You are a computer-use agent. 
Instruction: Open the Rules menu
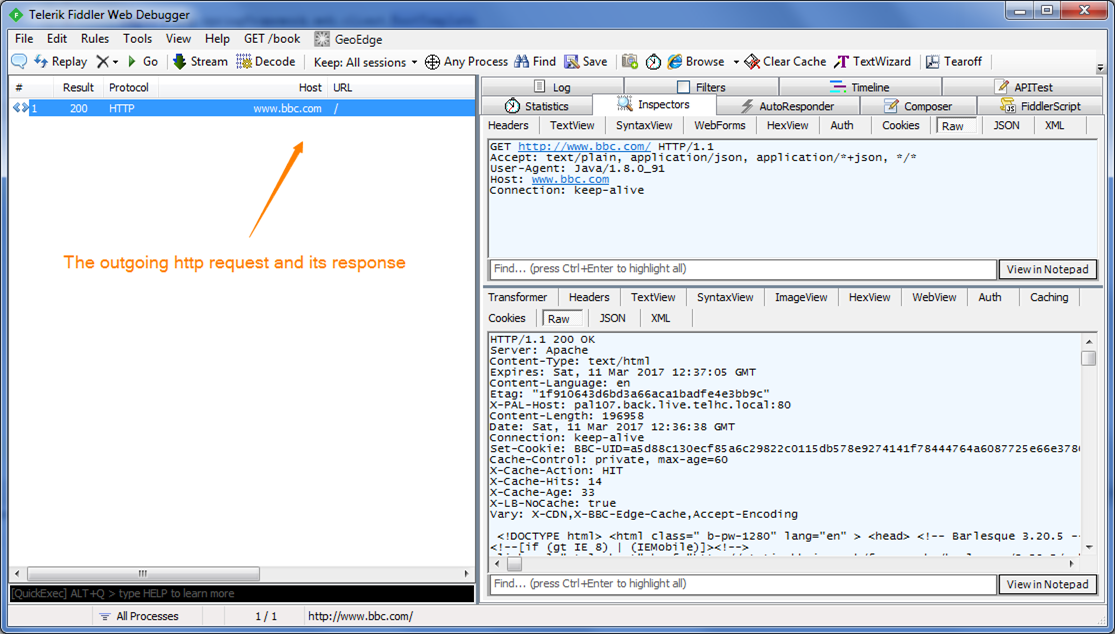[x=95, y=39]
